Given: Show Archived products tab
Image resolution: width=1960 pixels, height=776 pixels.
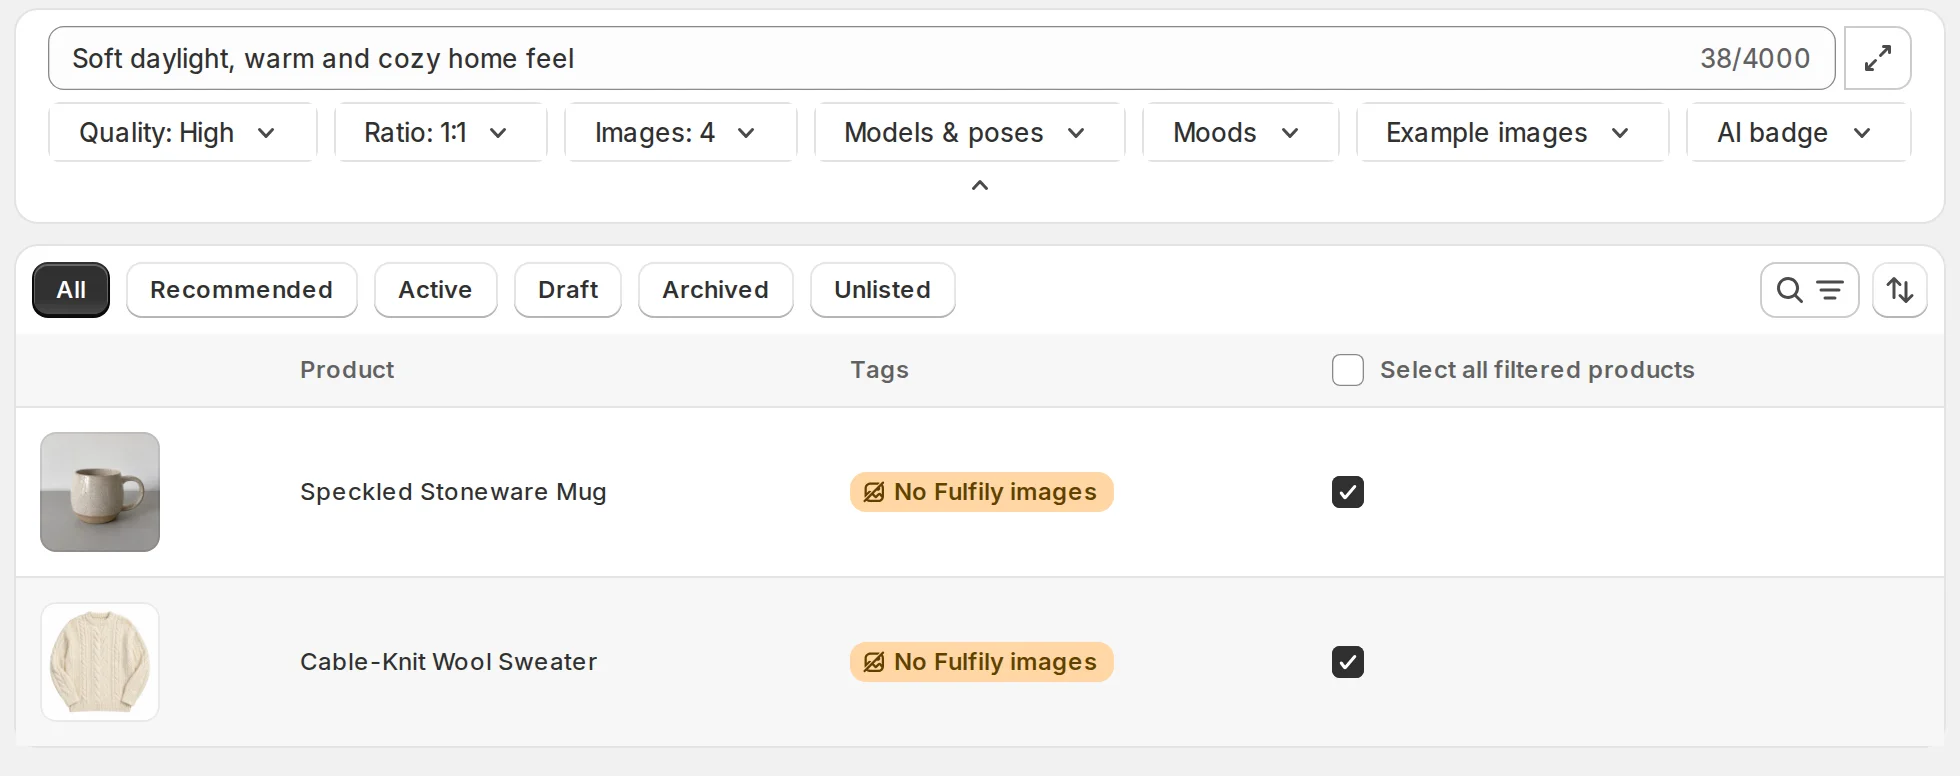Looking at the screenshot, I should (716, 290).
